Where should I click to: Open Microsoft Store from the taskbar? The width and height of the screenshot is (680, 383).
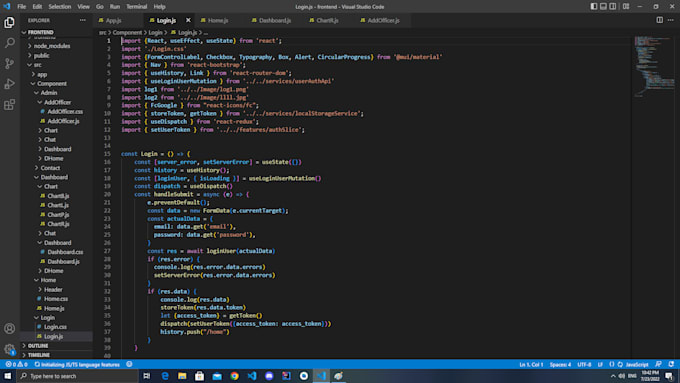click(199, 376)
